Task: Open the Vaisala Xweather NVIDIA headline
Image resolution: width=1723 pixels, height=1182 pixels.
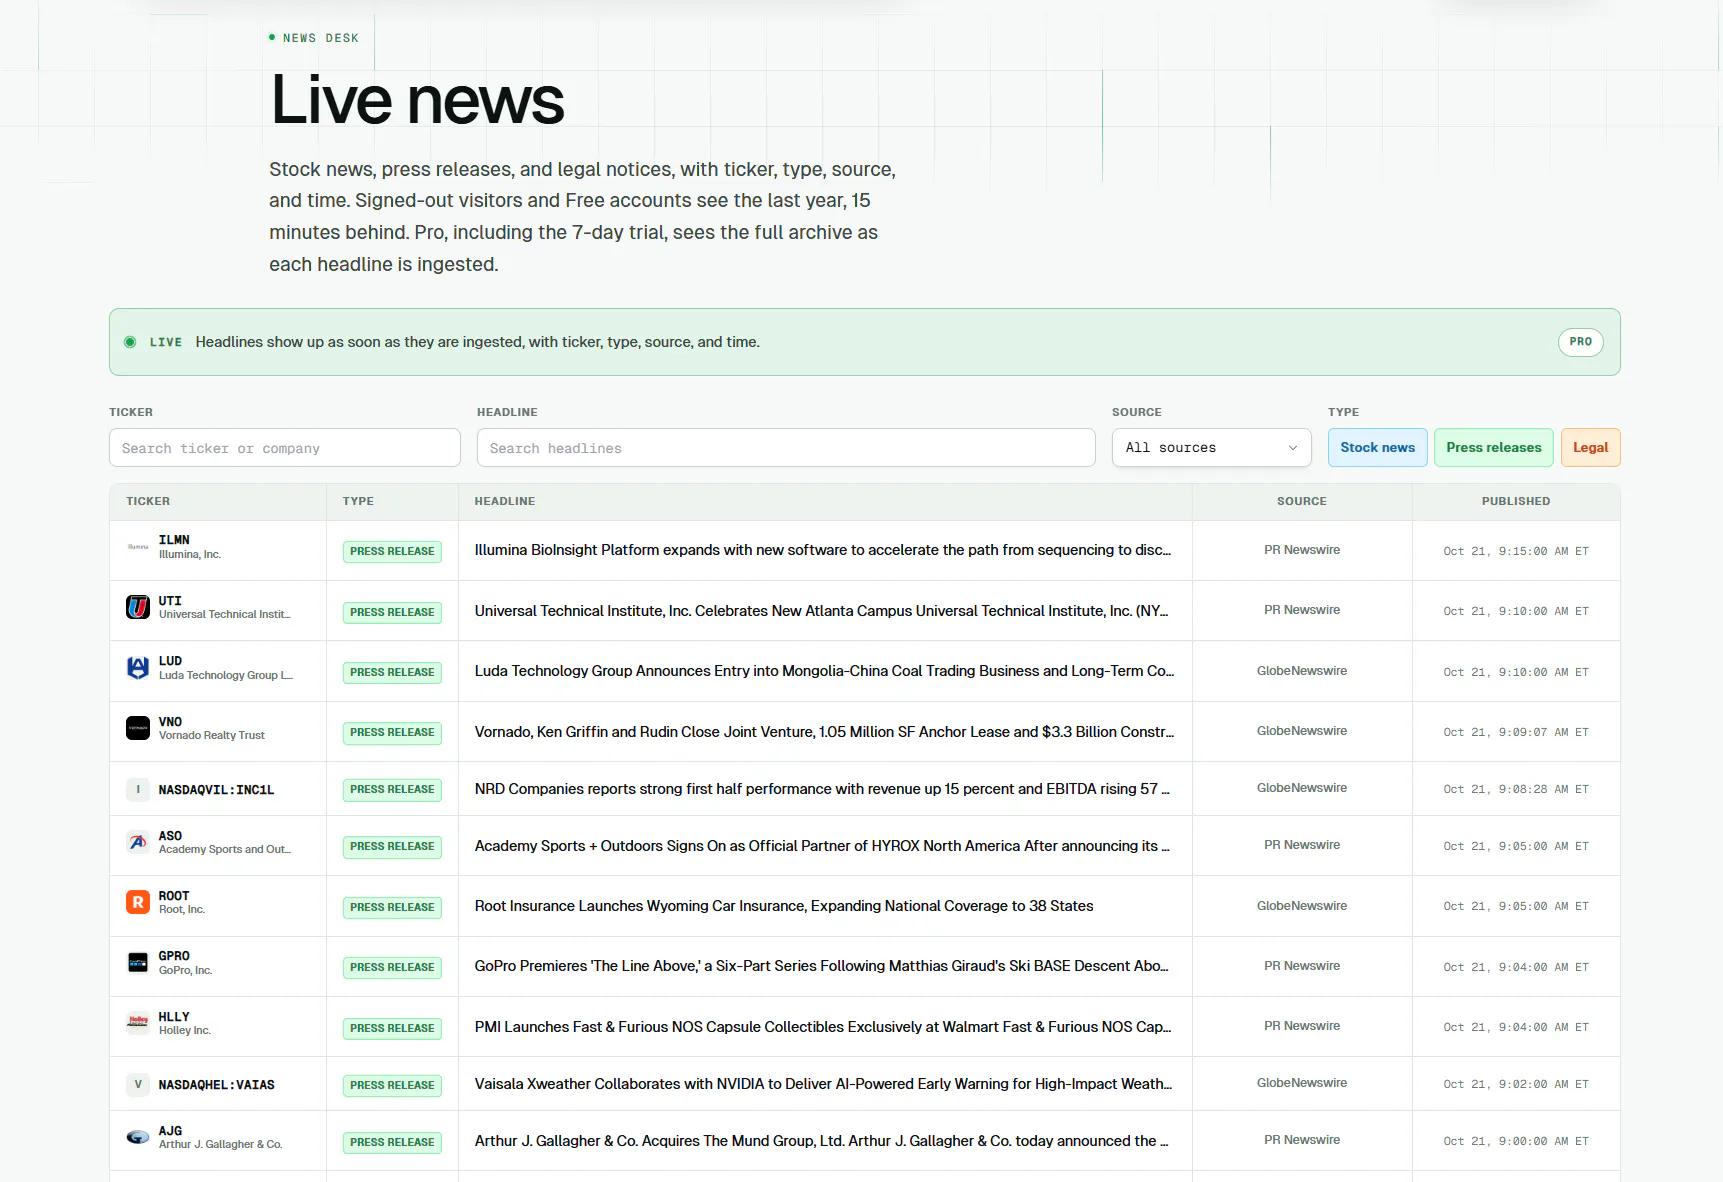Action: point(824,1084)
